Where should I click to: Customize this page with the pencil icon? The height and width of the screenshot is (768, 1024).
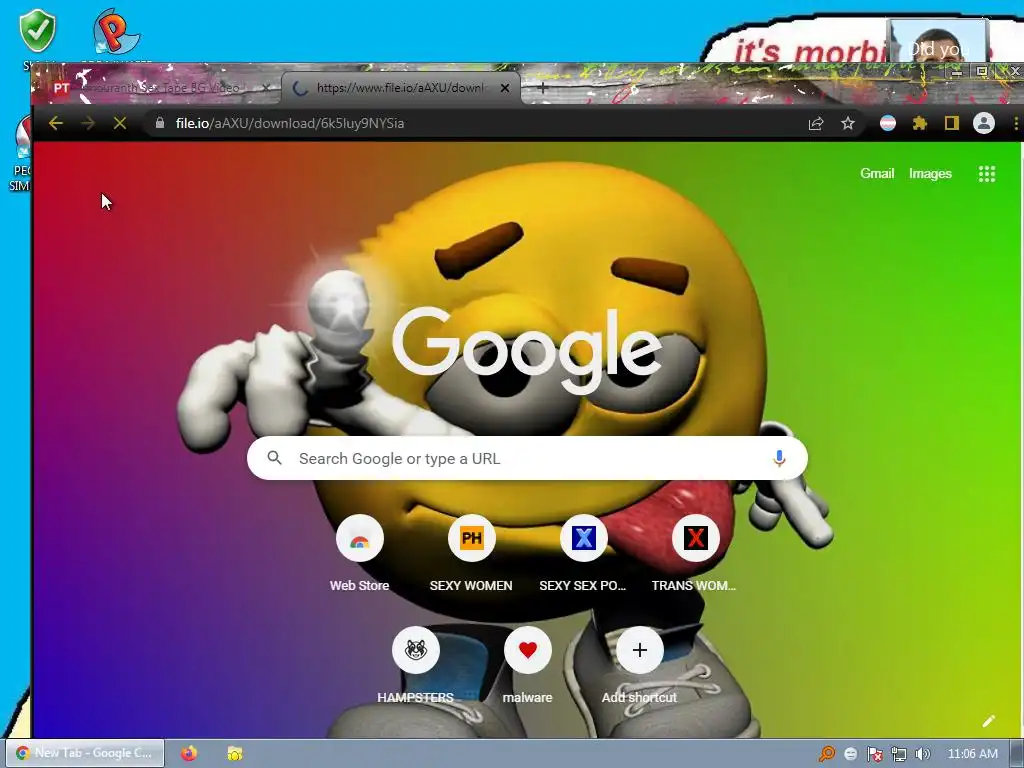(989, 721)
